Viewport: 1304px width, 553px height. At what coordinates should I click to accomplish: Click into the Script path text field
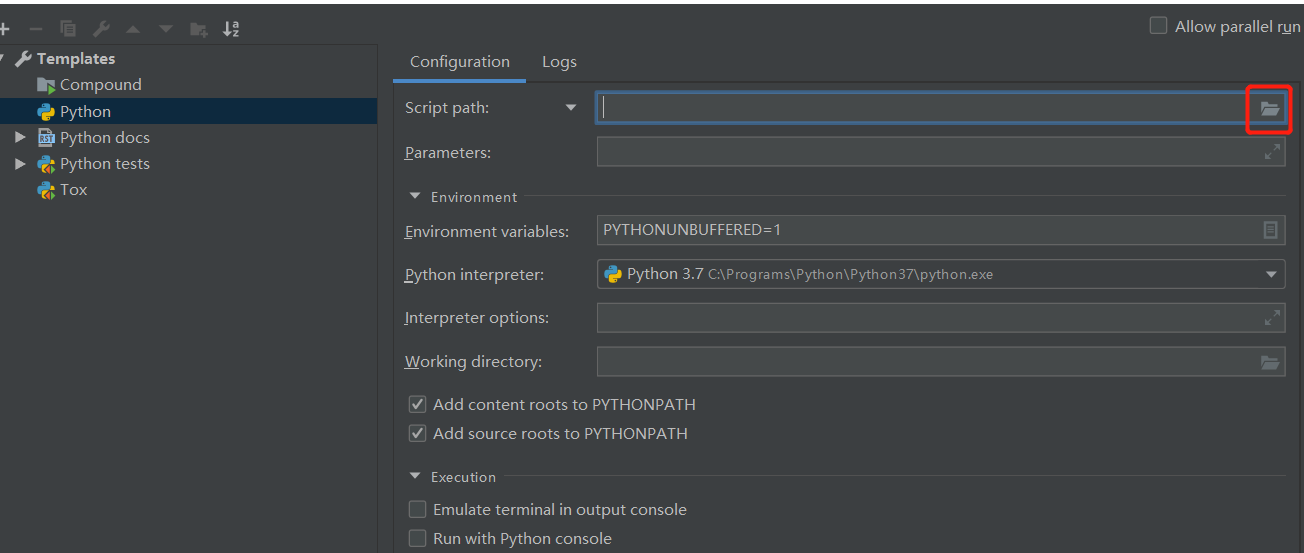pos(920,108)
